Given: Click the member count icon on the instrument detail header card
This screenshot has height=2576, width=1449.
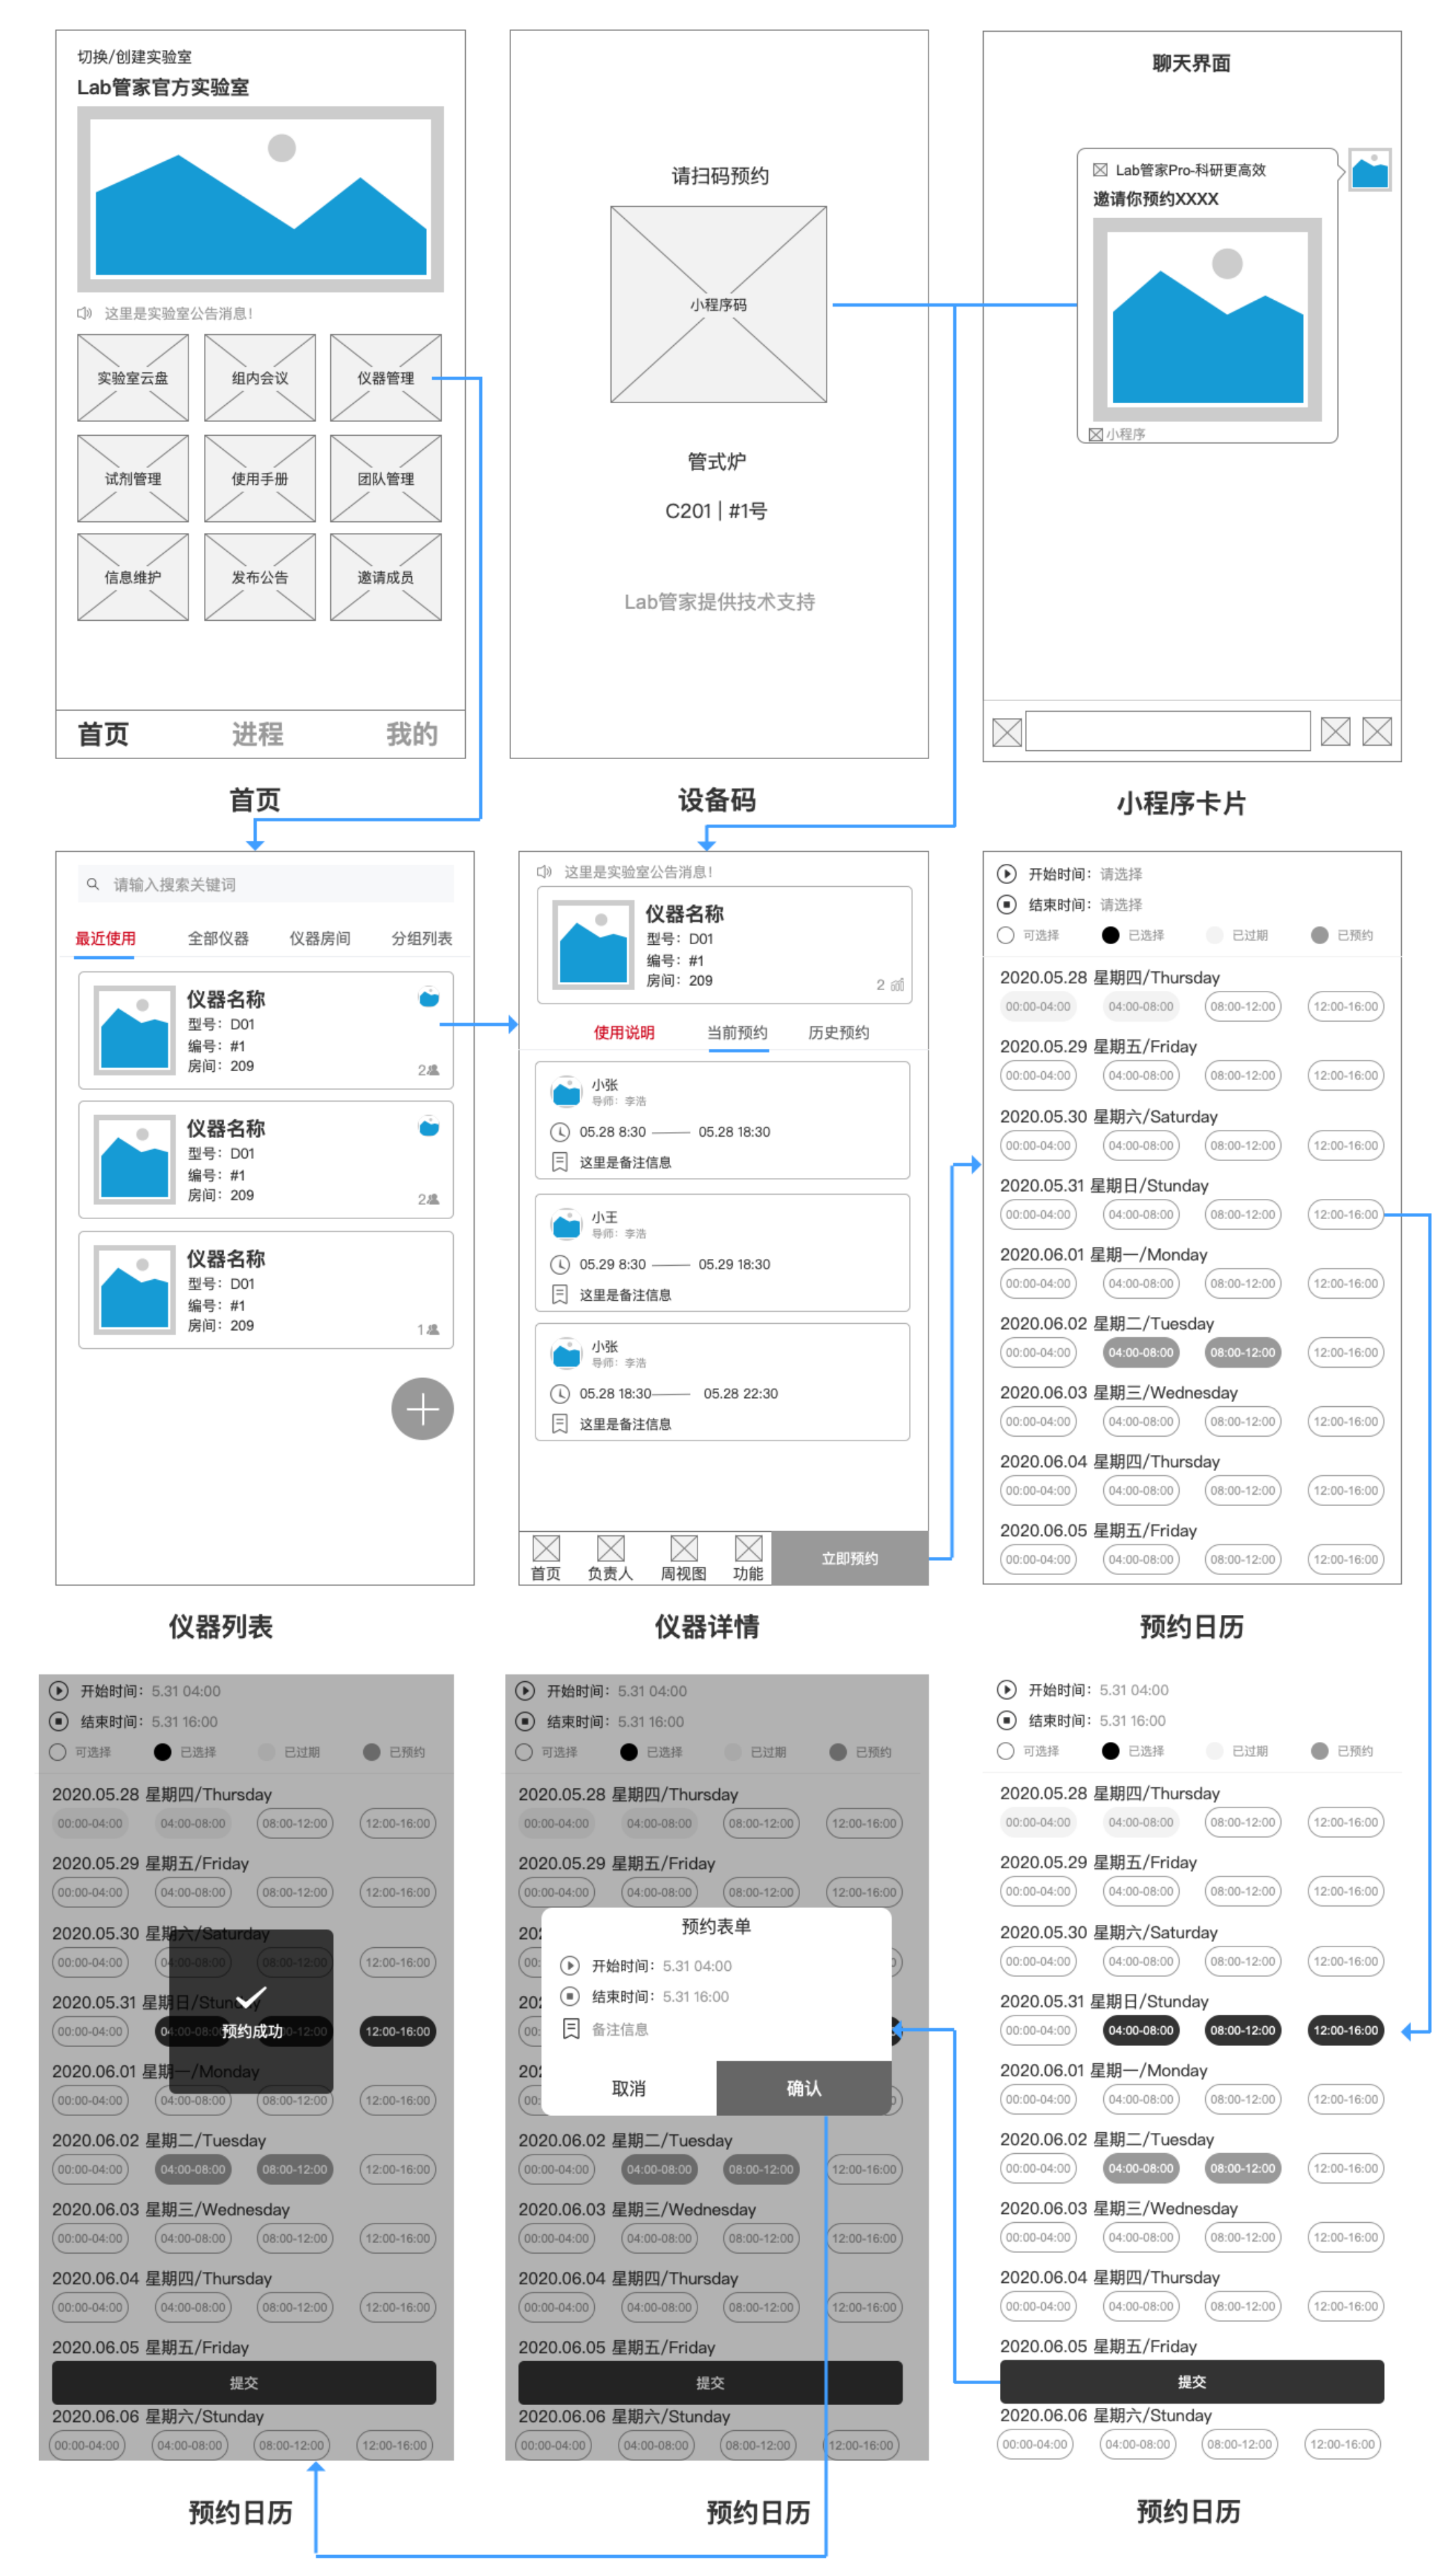Looking at the screenshot, I should [897, 985].
